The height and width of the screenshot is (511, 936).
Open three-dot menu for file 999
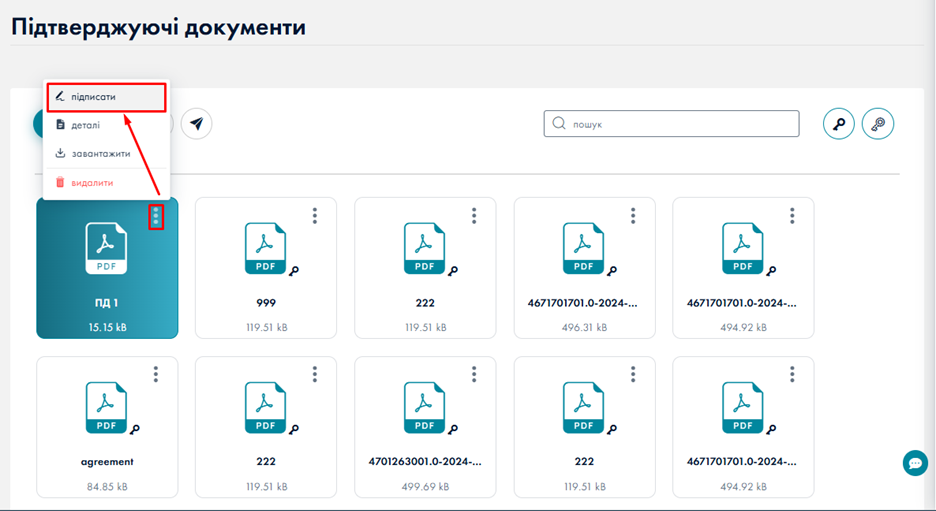click(x=315, y=215)
